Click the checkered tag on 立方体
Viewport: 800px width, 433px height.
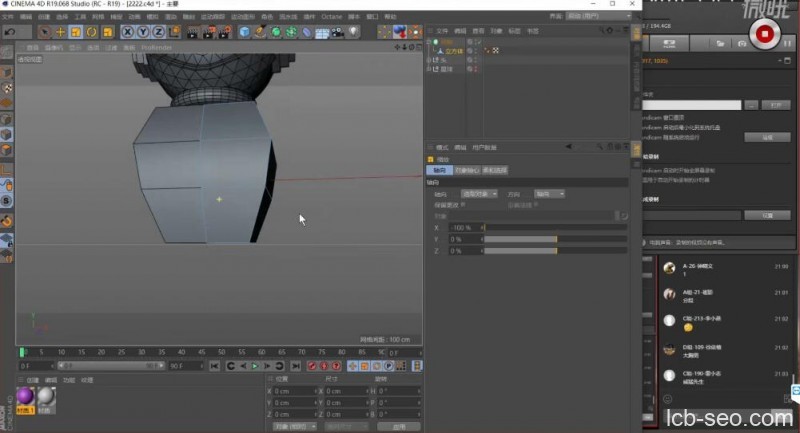pos(495,51)
